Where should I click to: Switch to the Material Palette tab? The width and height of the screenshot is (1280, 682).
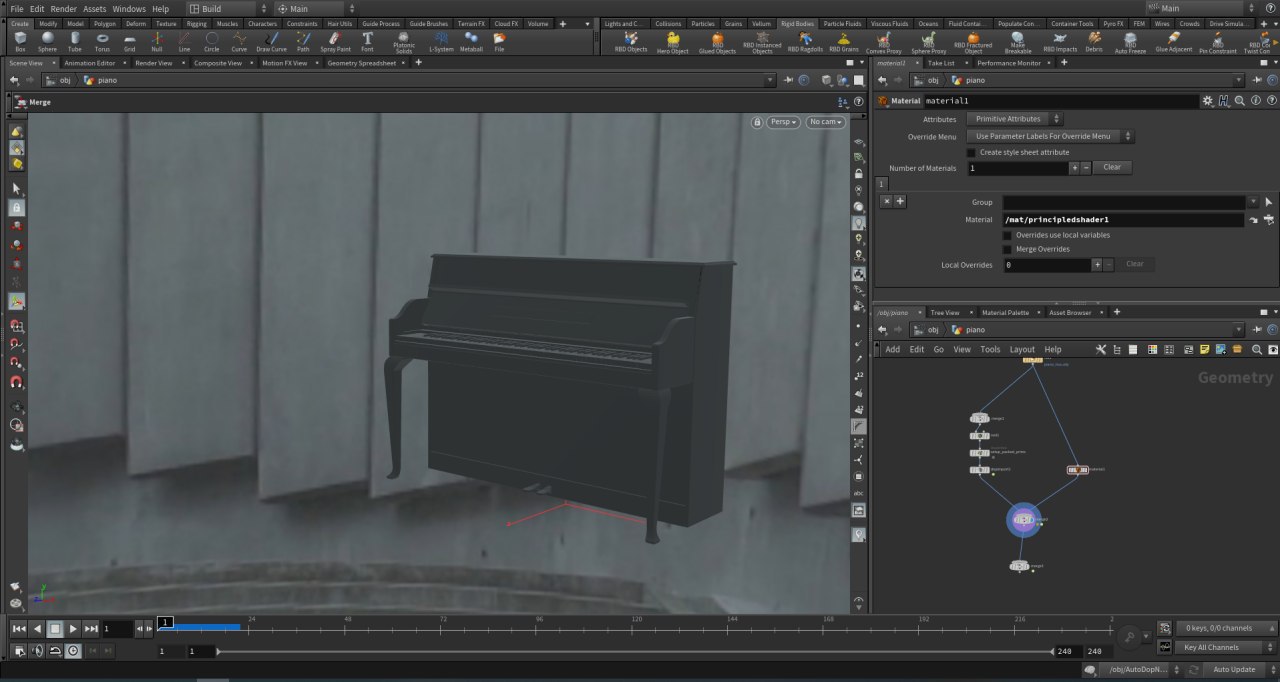(x=1005, y=313)
